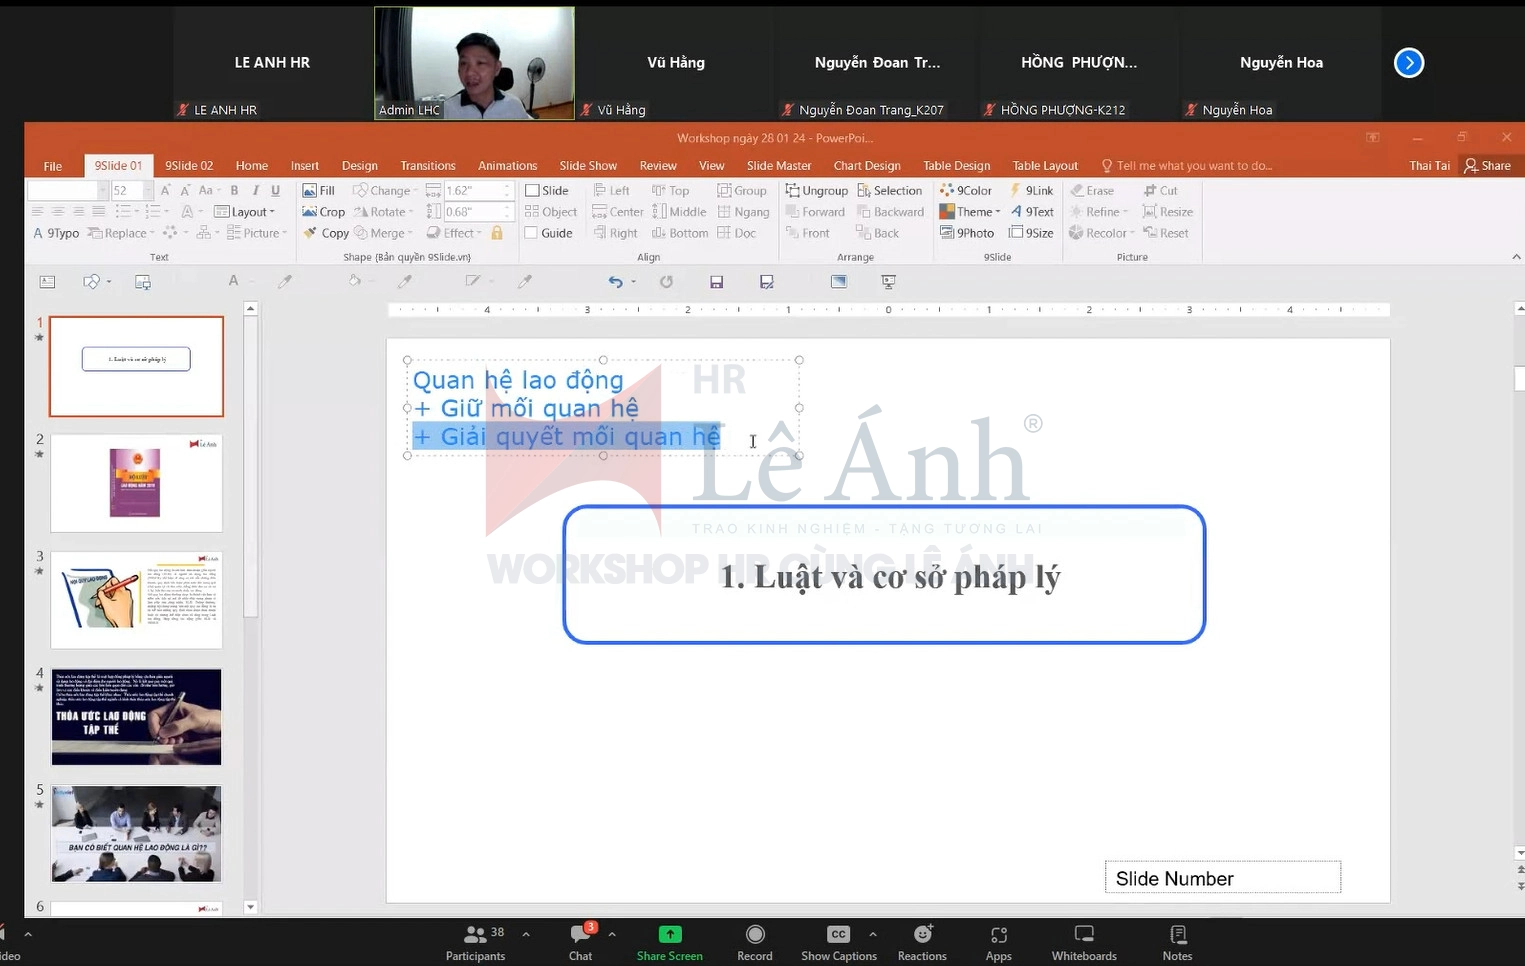Click the Crop tool in Shape group
This screenshot has width=1525, height=966.
pyautogui.click(x=323, y=212)
